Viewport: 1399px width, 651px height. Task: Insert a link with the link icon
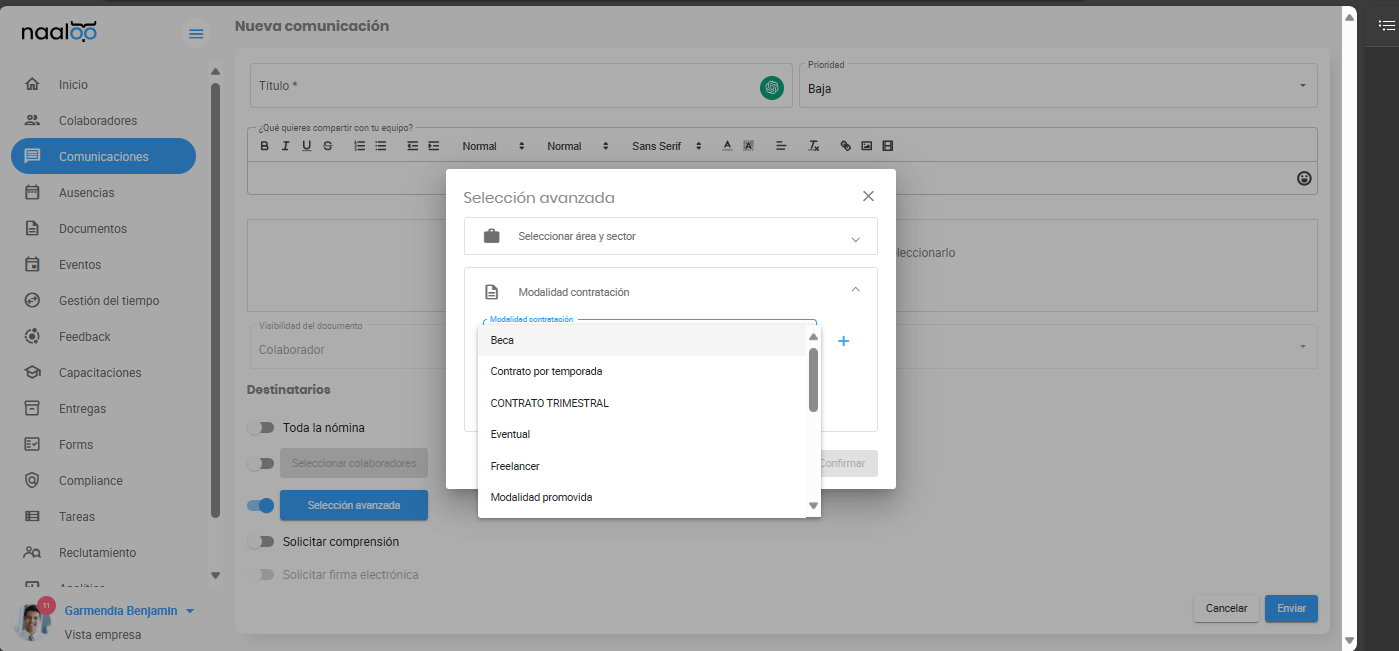(x=845, y=146)
